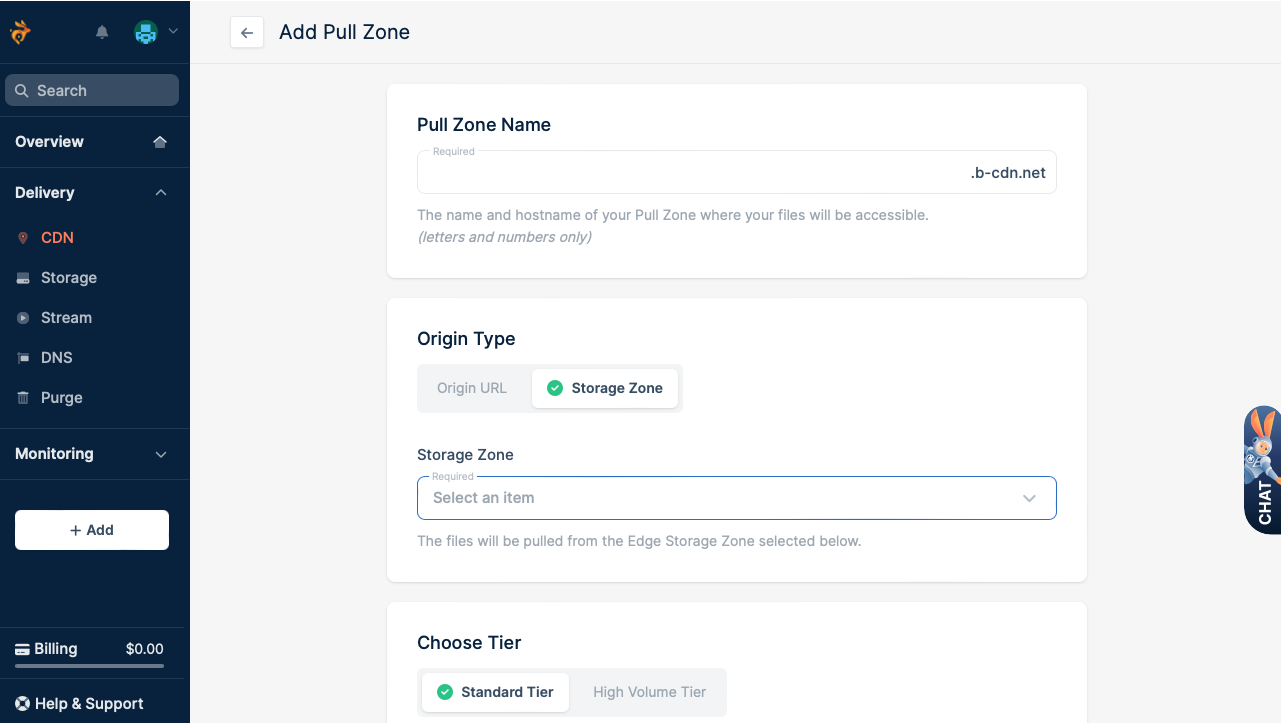
Task: Click the user avatar icon
Action: click(x=146, y=32)
